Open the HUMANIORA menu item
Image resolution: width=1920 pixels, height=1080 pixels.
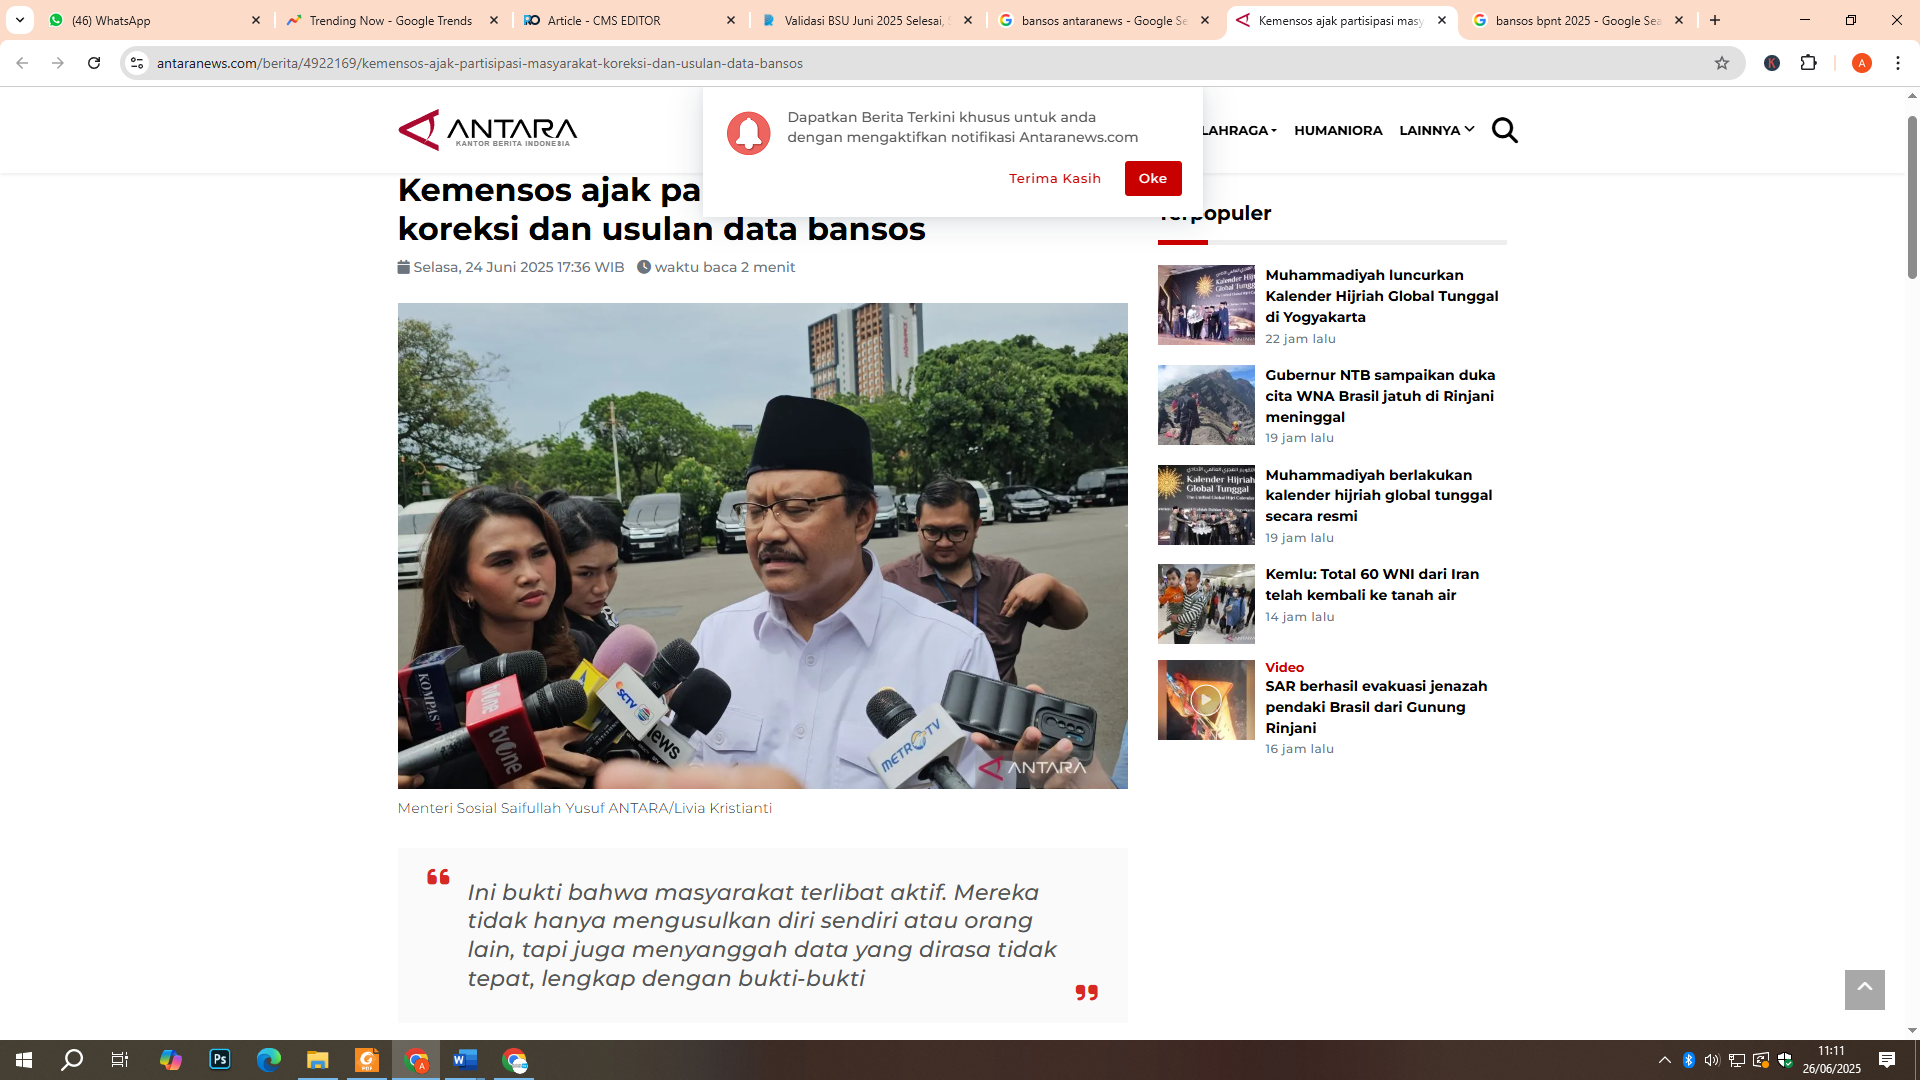[x=1338, y=130]
